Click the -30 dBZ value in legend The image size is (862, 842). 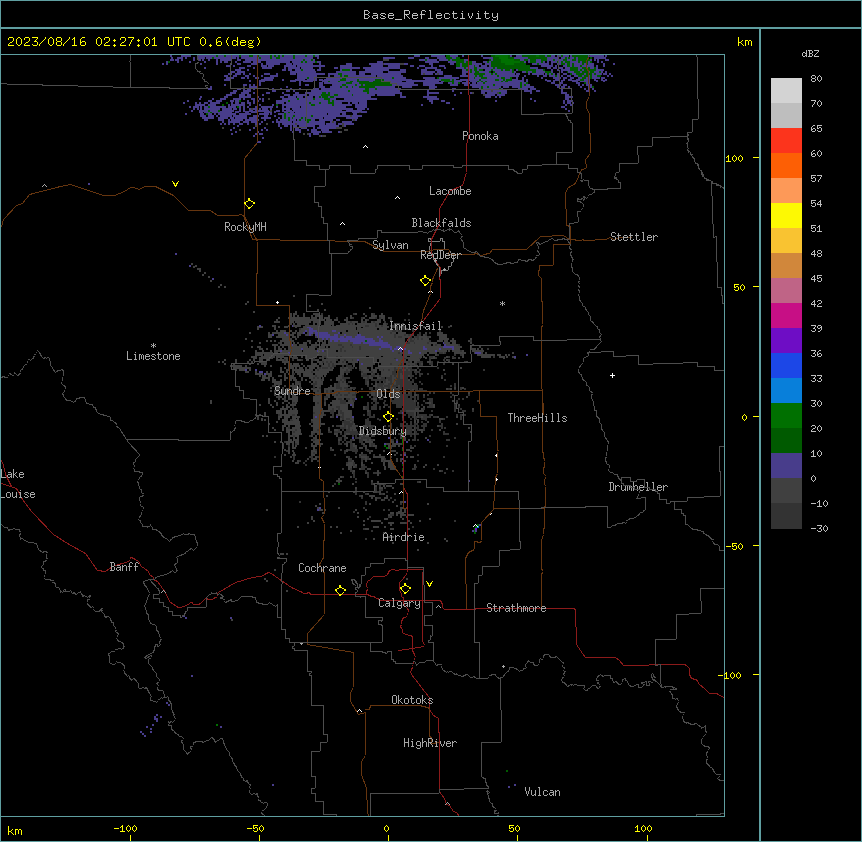(x=819, y=529)
